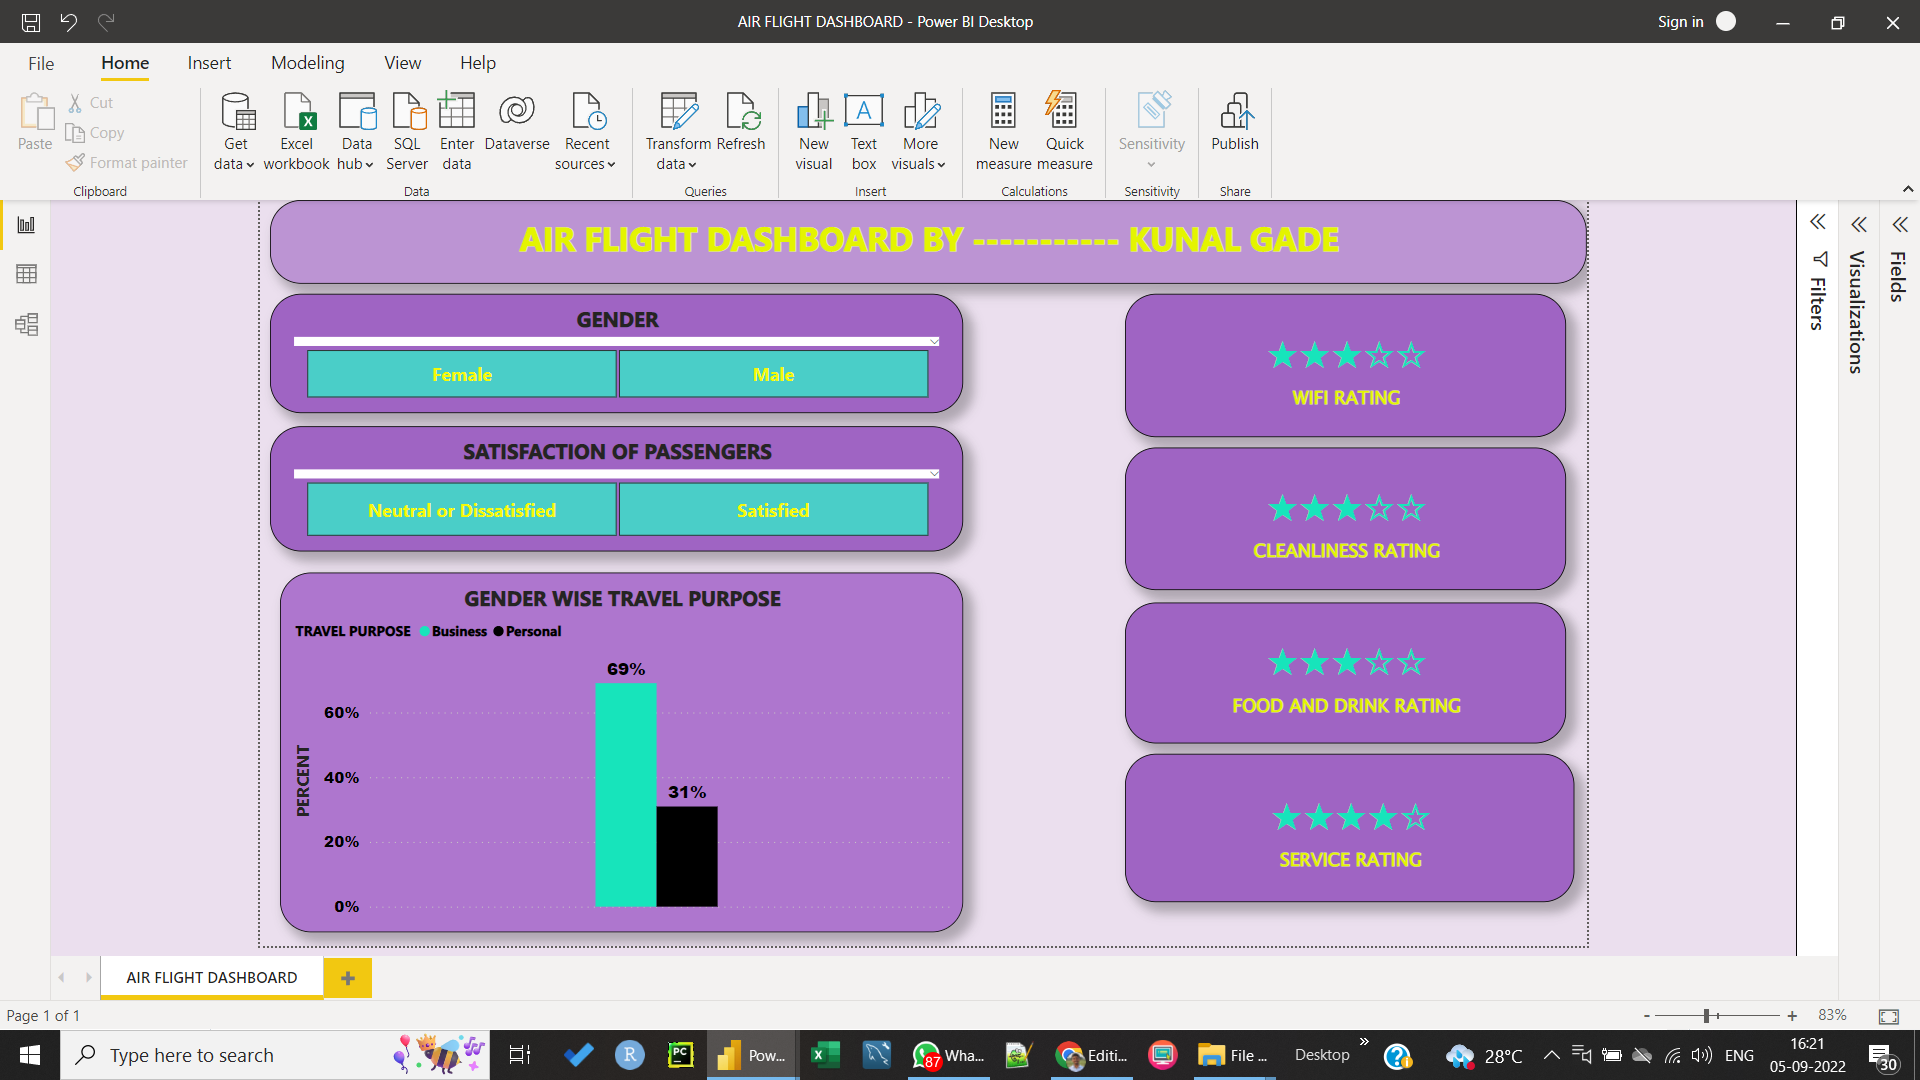Expand the Fields pane
Image resolution: width=1920 pixels, height=1080 pixels.
(x=1900, y=224)
